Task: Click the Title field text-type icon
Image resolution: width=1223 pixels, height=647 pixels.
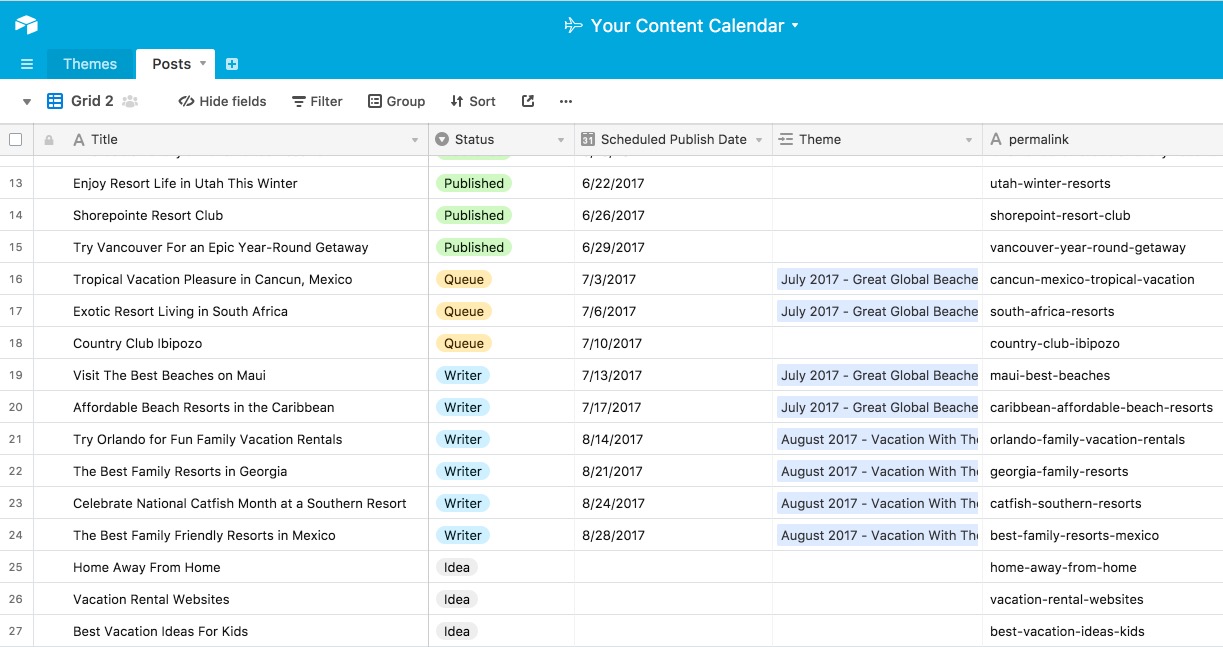Action: click(80, 140)
